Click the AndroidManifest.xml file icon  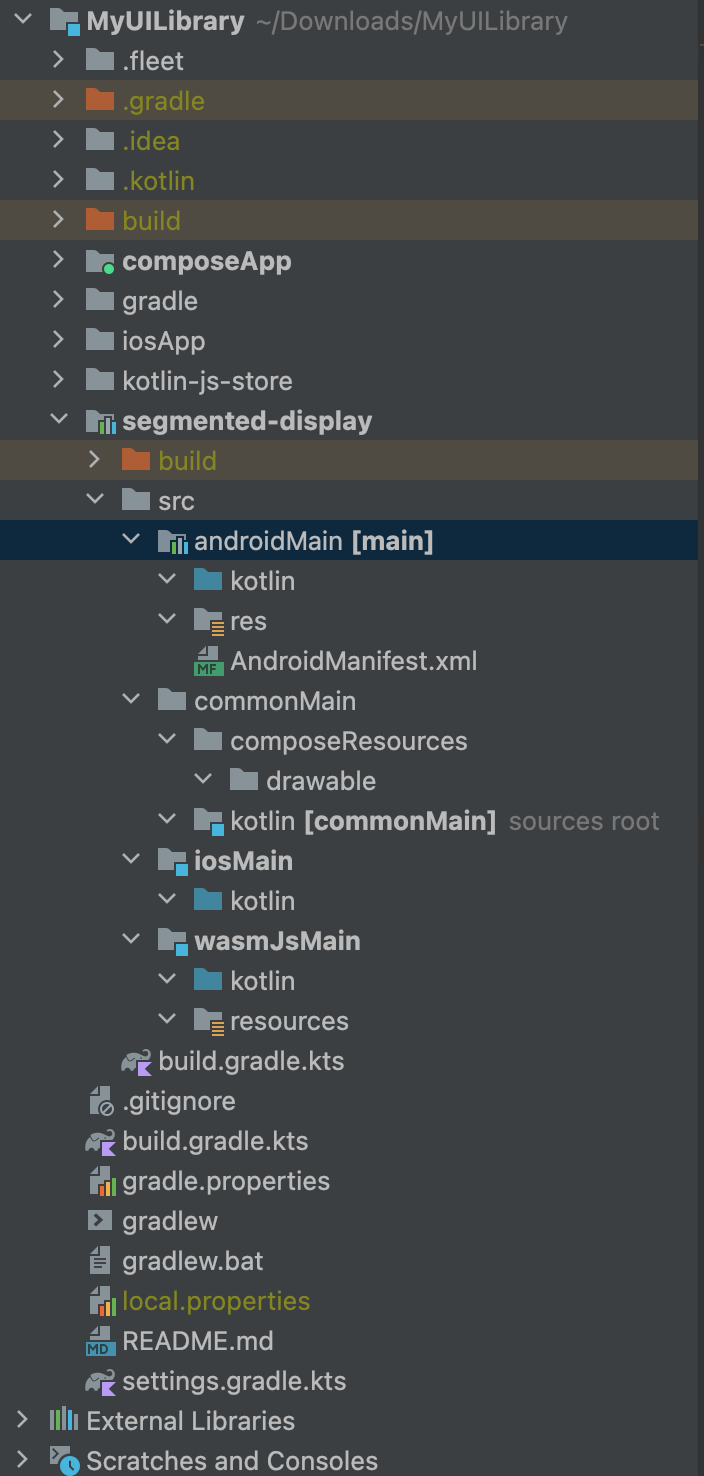(208, 661)
